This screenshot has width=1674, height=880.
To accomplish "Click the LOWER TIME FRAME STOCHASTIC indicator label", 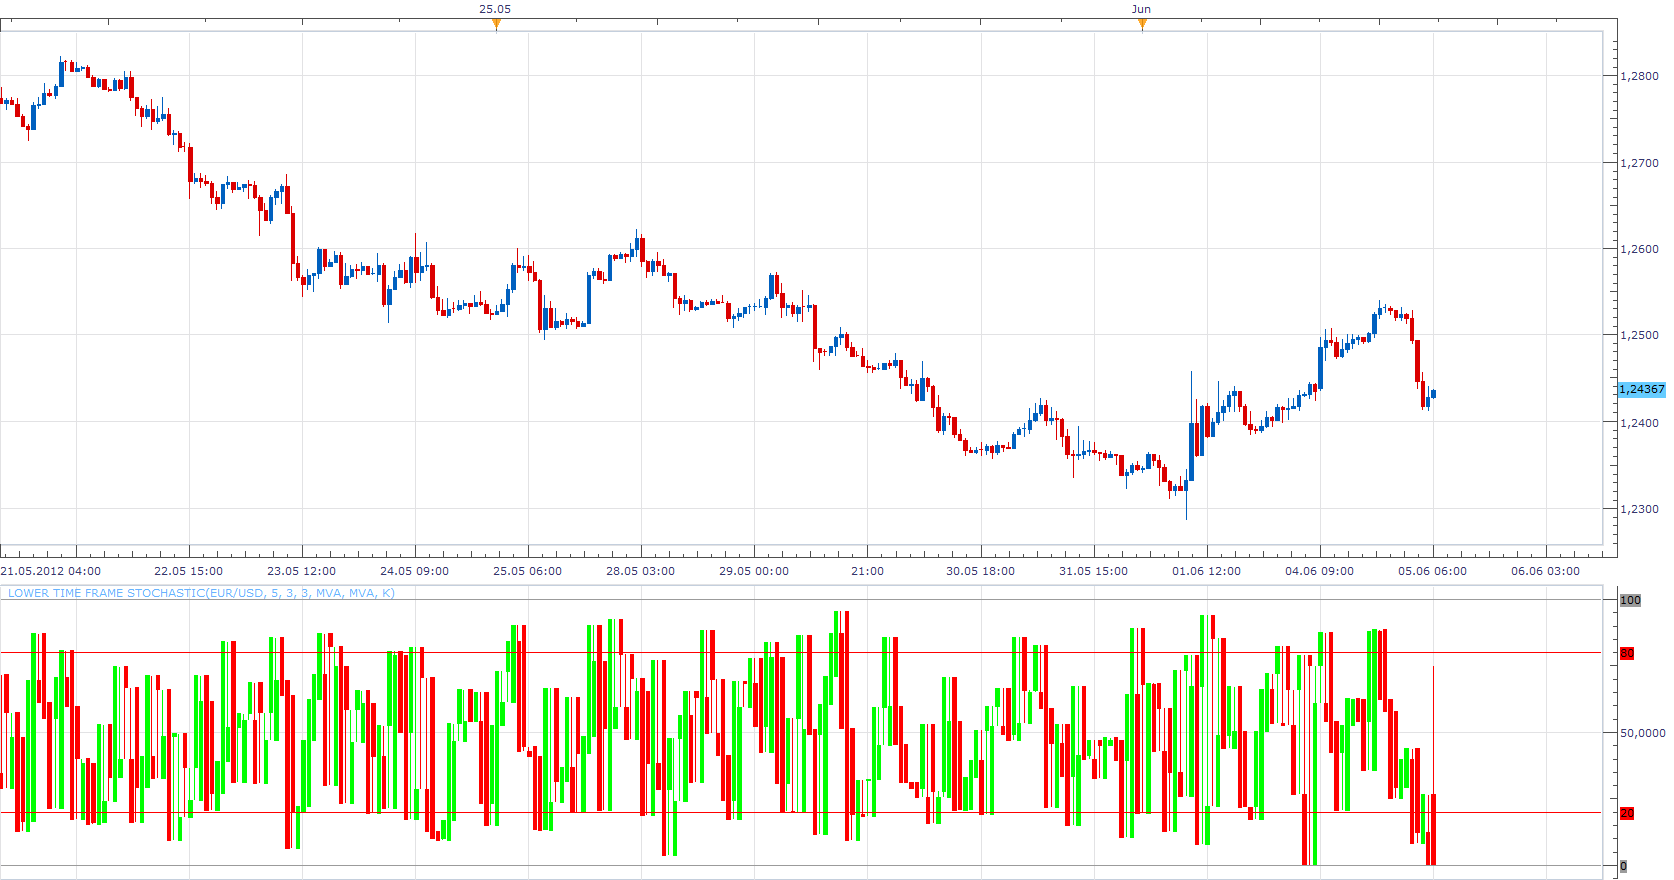I will click(201, 593).
